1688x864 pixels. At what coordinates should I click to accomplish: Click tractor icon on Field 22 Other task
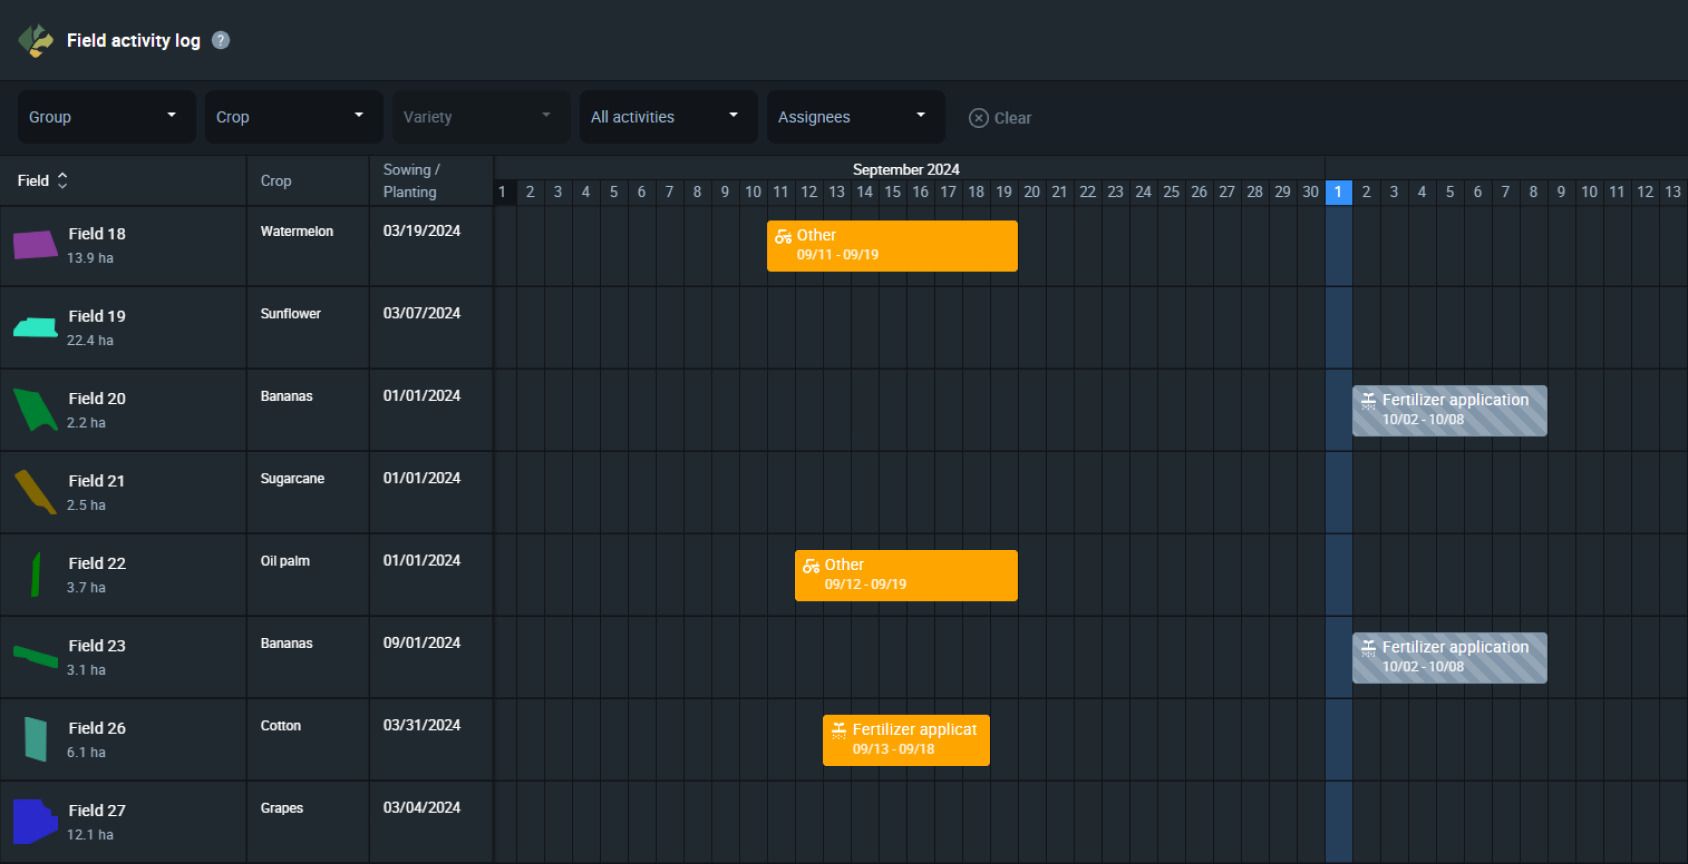click(811, 566)
